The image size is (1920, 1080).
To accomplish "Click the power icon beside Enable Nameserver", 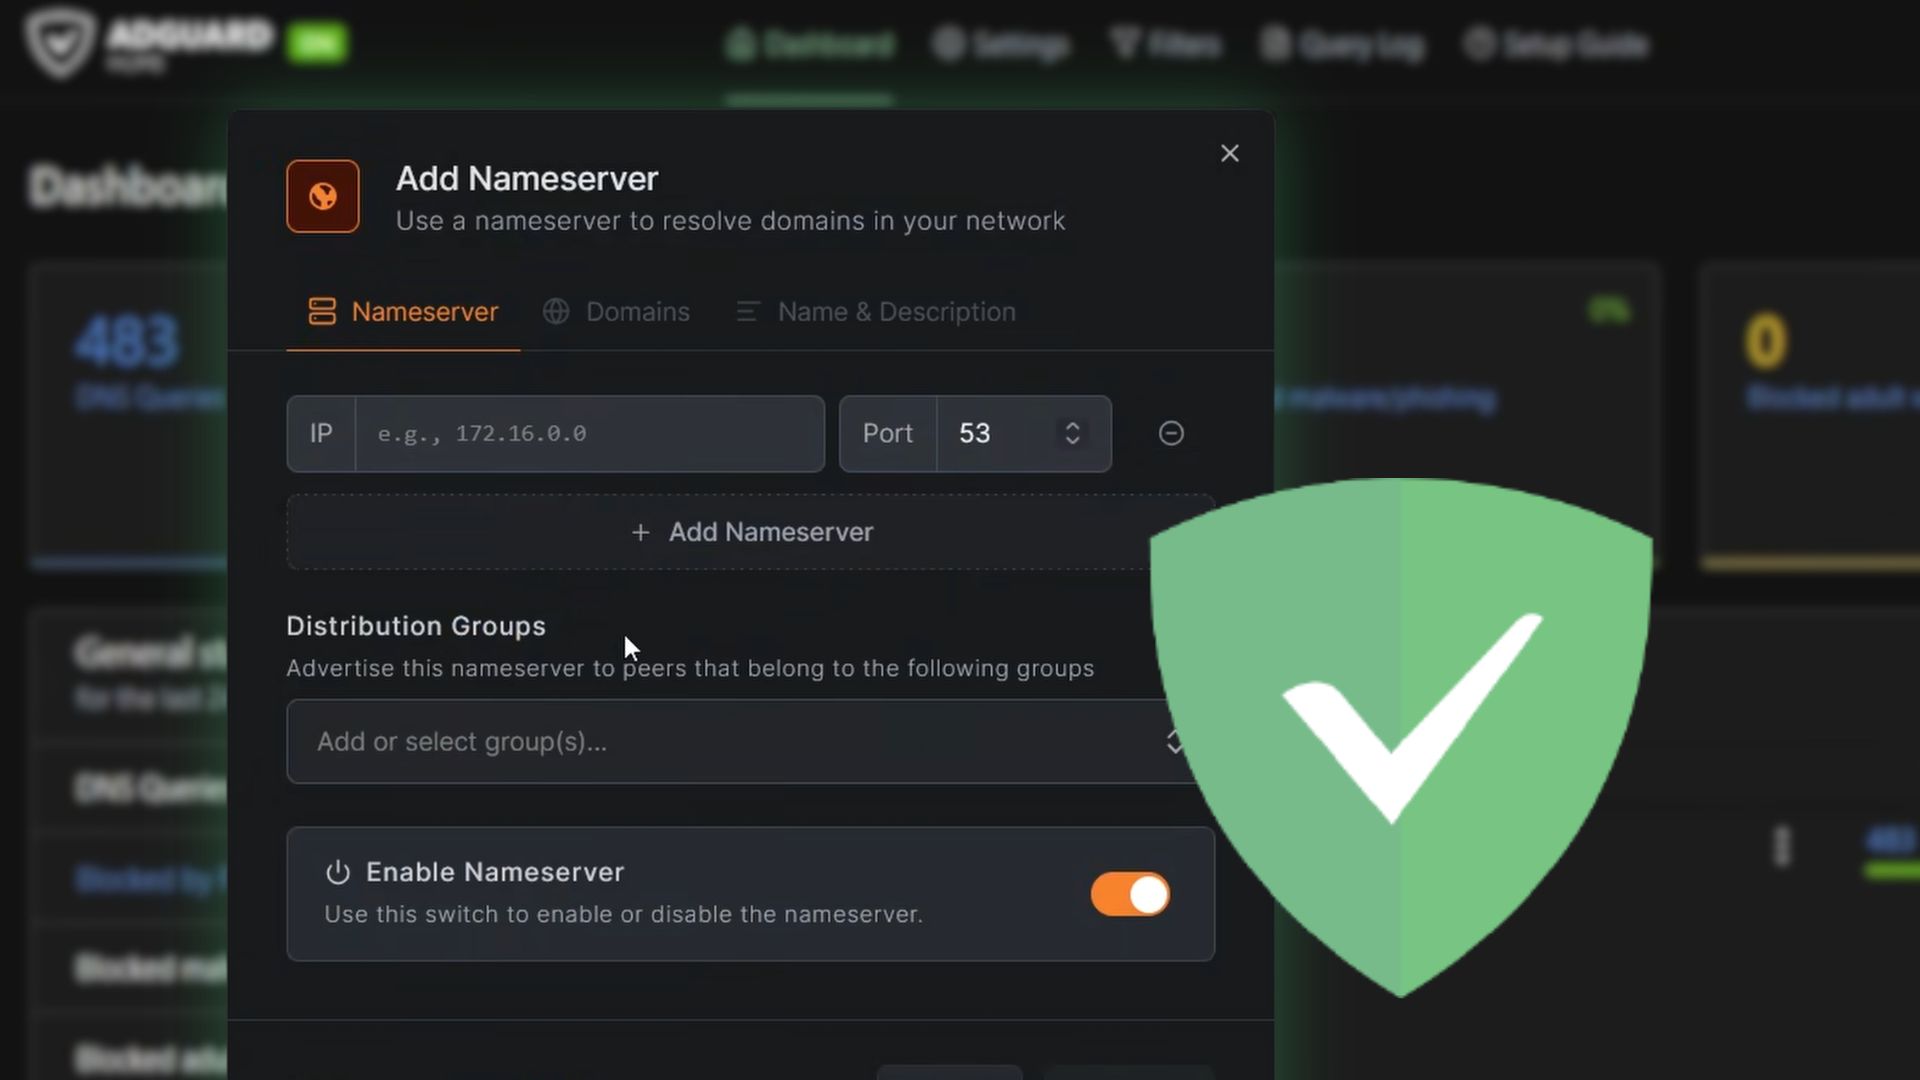I will (338, 872).
